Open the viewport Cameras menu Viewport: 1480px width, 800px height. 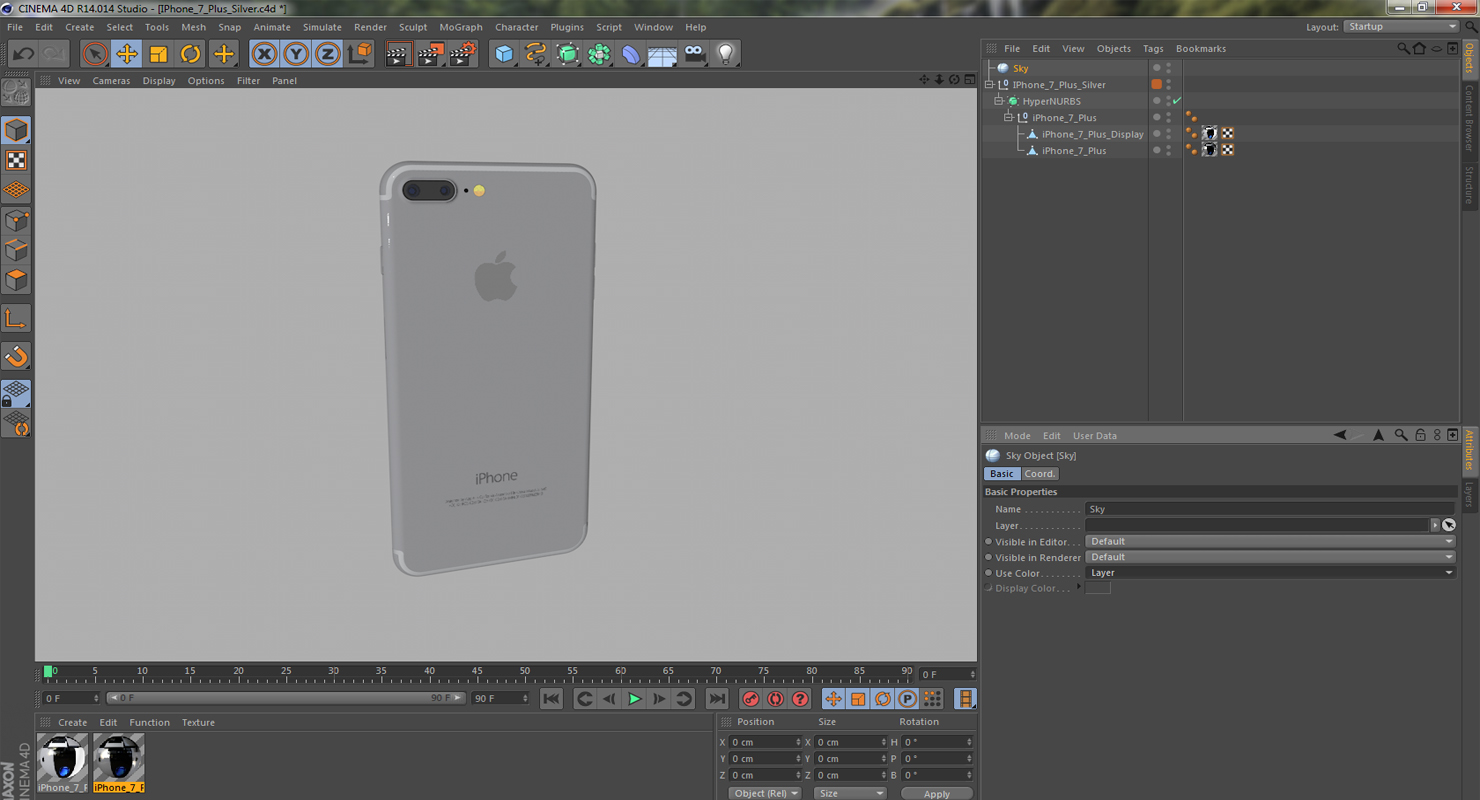click(x=111, y=81)
